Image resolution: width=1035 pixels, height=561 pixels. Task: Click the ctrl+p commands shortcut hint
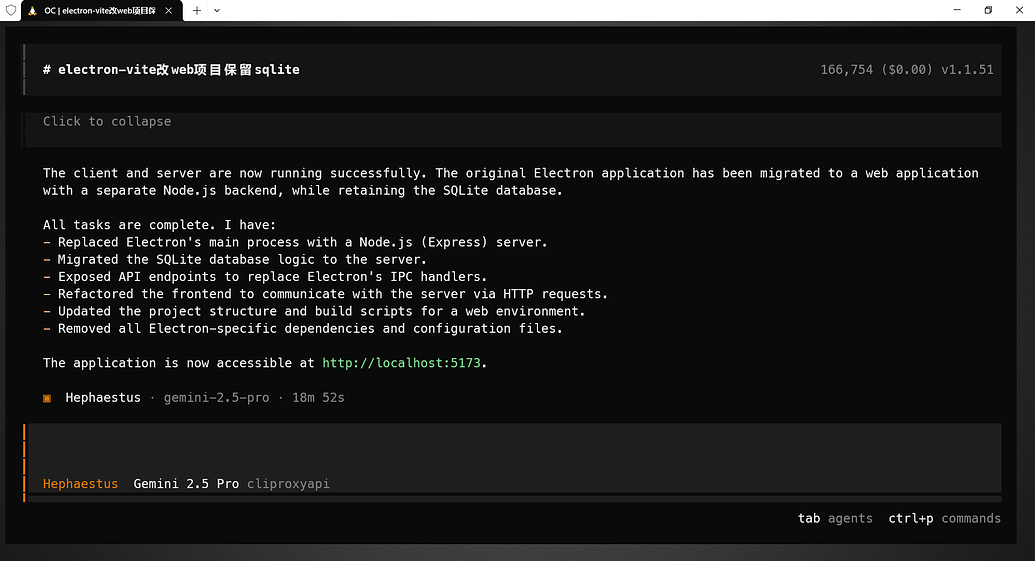(945, 518)
